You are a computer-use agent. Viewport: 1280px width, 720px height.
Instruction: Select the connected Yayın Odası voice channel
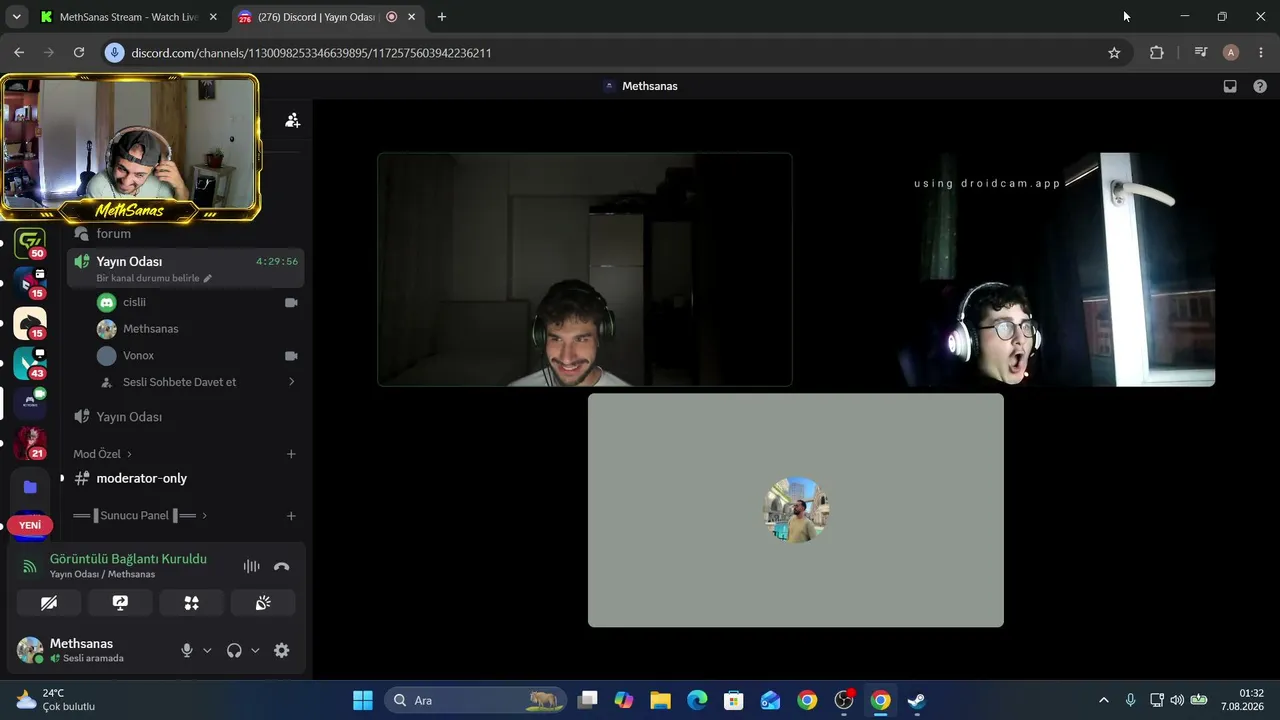click(185, 266)
